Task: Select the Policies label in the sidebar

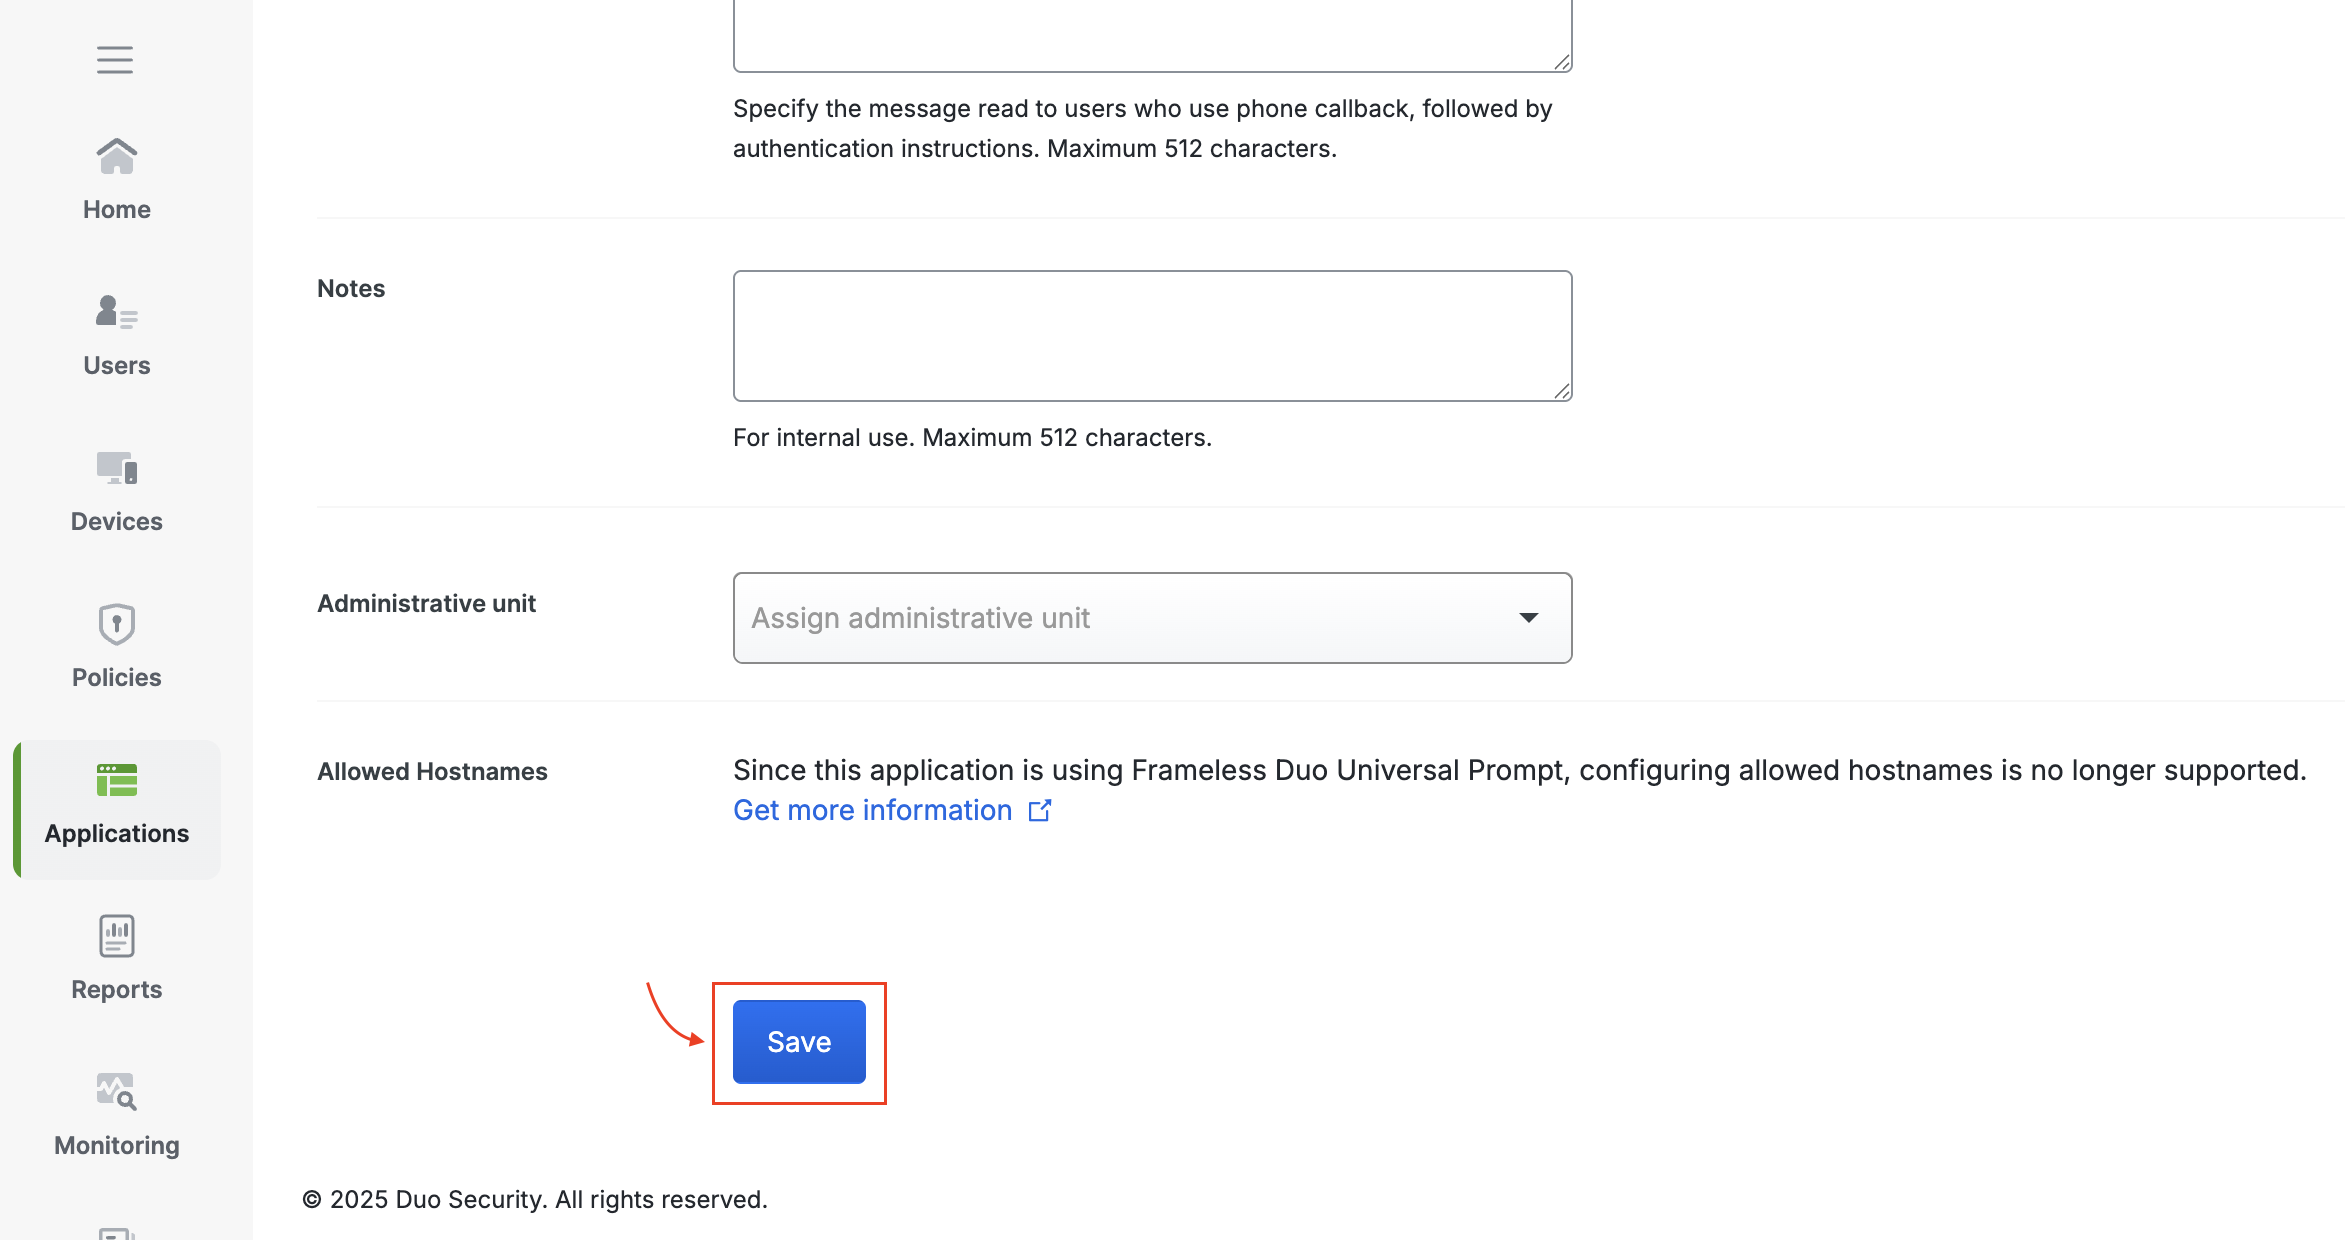Action: click(x=117, y=678)
